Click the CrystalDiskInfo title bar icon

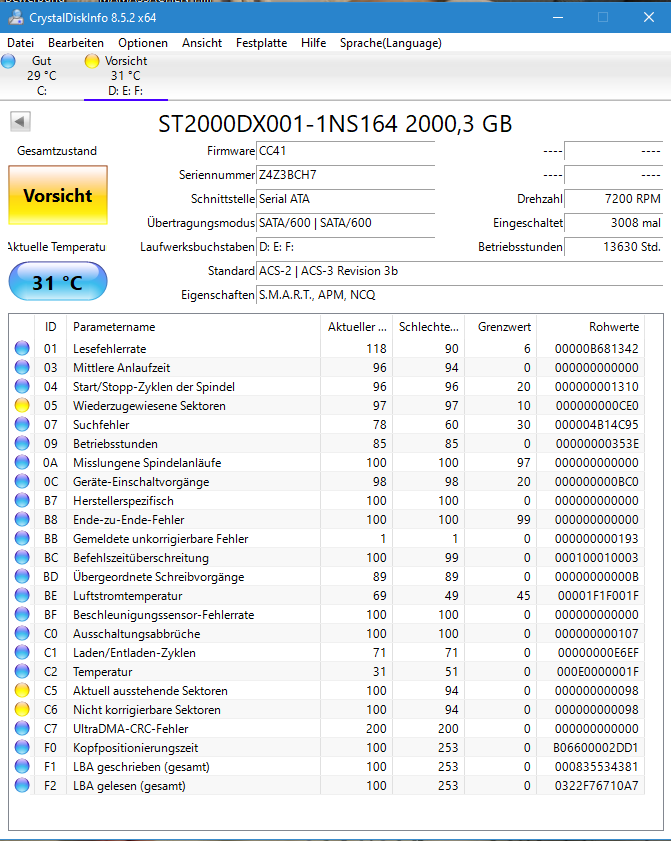click(16, 18)
